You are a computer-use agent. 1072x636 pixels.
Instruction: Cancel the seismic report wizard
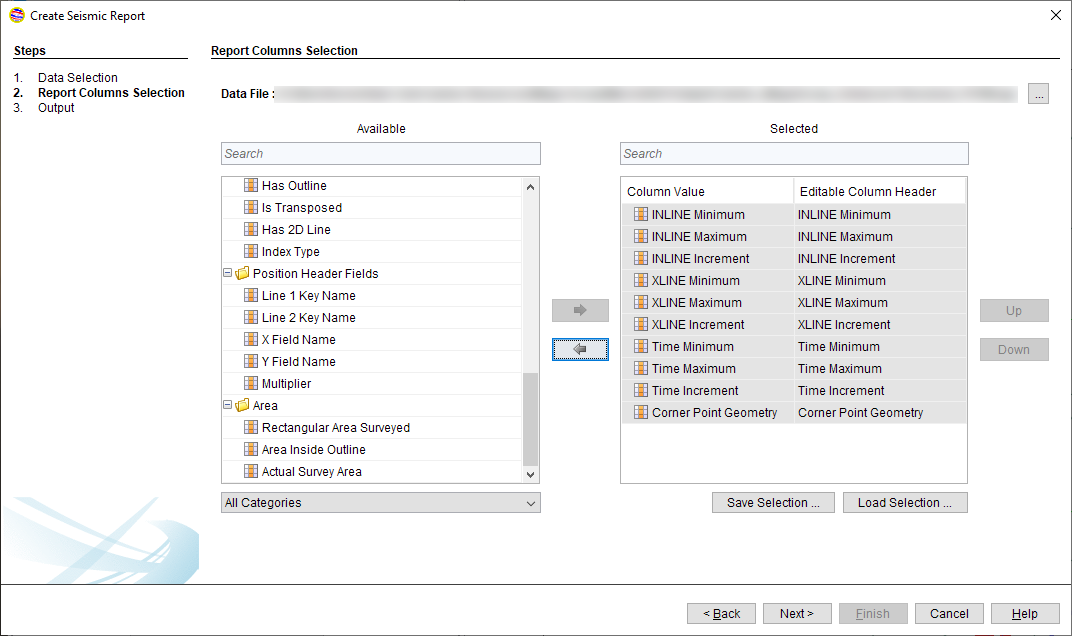tap(949, 613)
